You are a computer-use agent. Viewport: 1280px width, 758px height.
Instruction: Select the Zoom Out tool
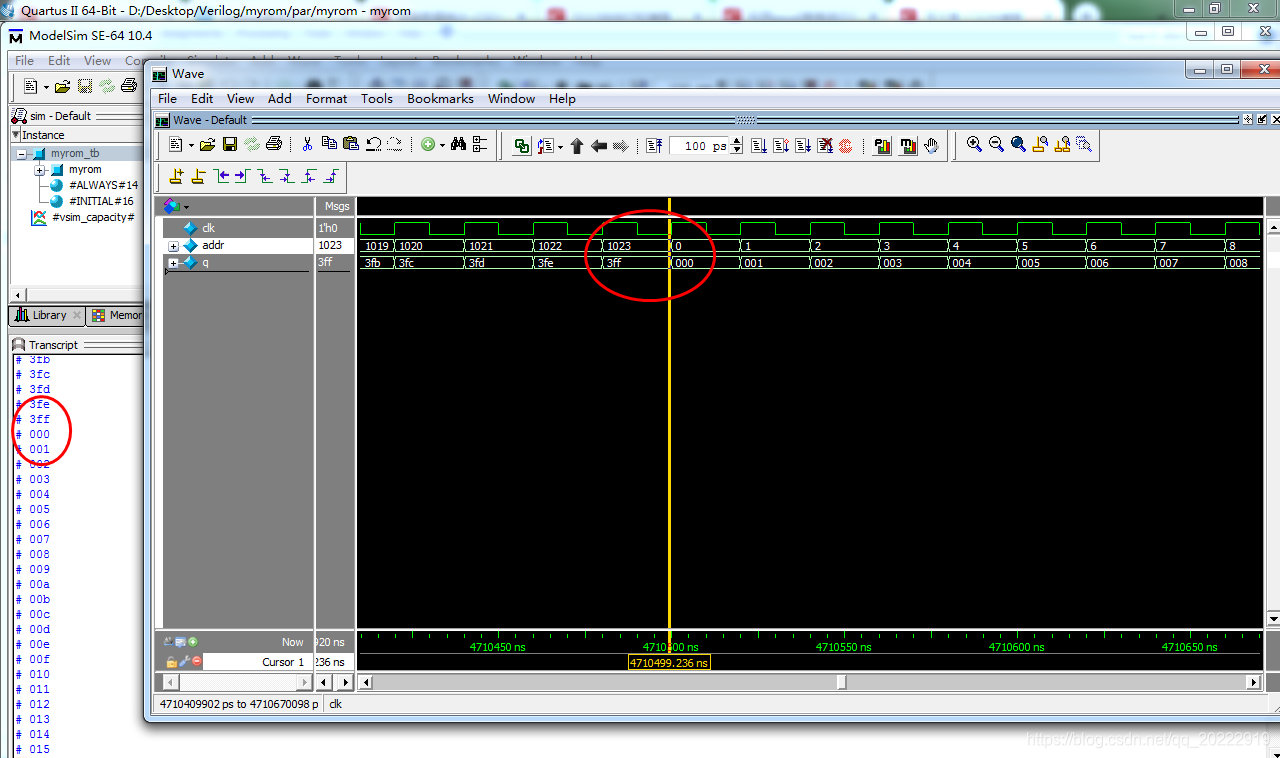(995, 145)
